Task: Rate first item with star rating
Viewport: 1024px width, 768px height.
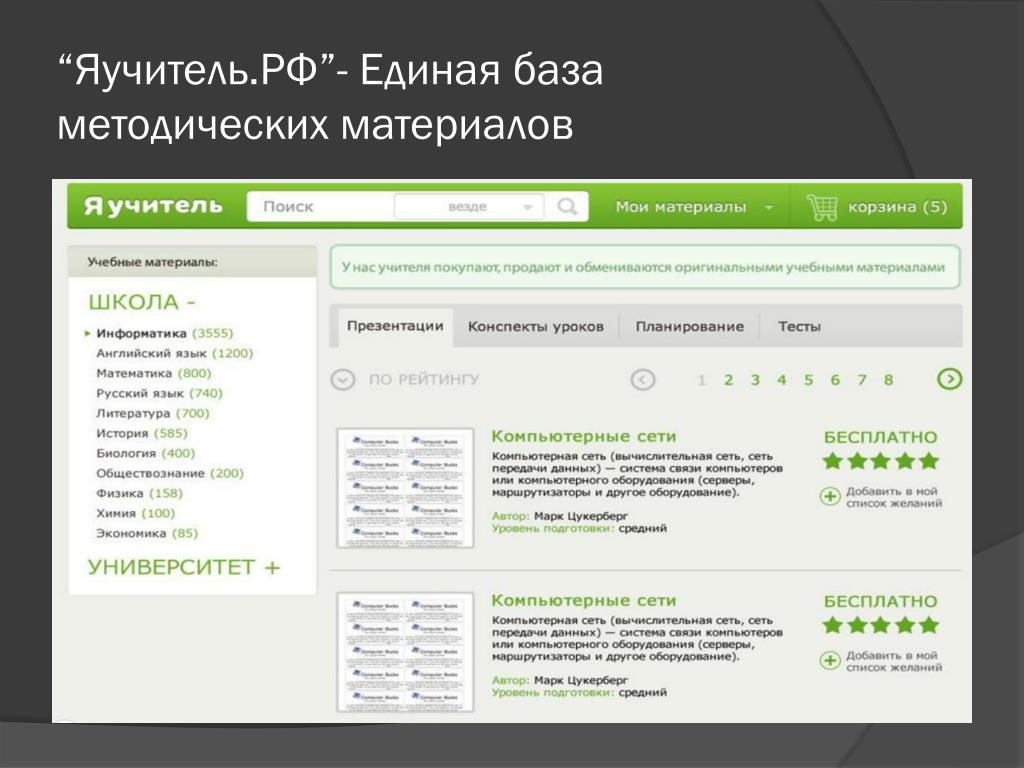Action: [880, 461]
